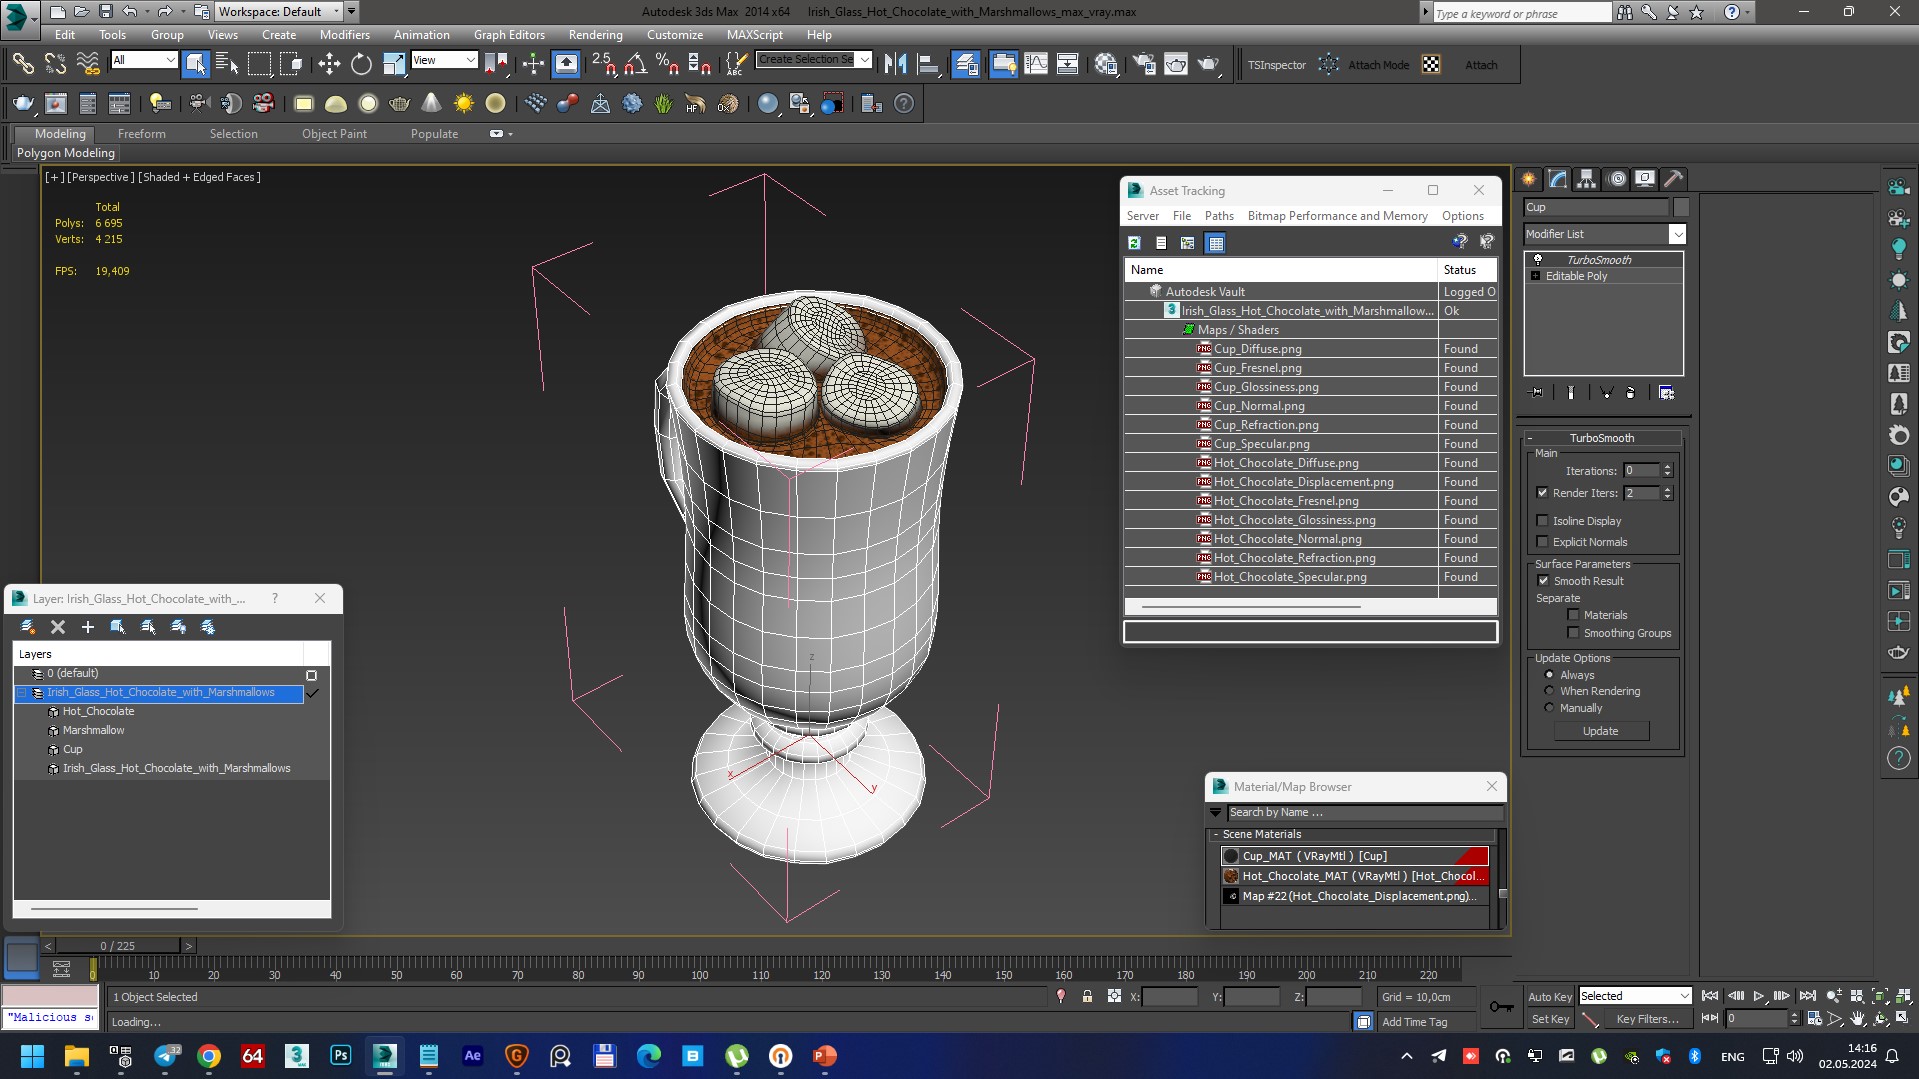Toggle the Render Iters checkbox
Image resolution: width=1919 pixels, height=1079 pixels.
click(x=1542, y=493)
